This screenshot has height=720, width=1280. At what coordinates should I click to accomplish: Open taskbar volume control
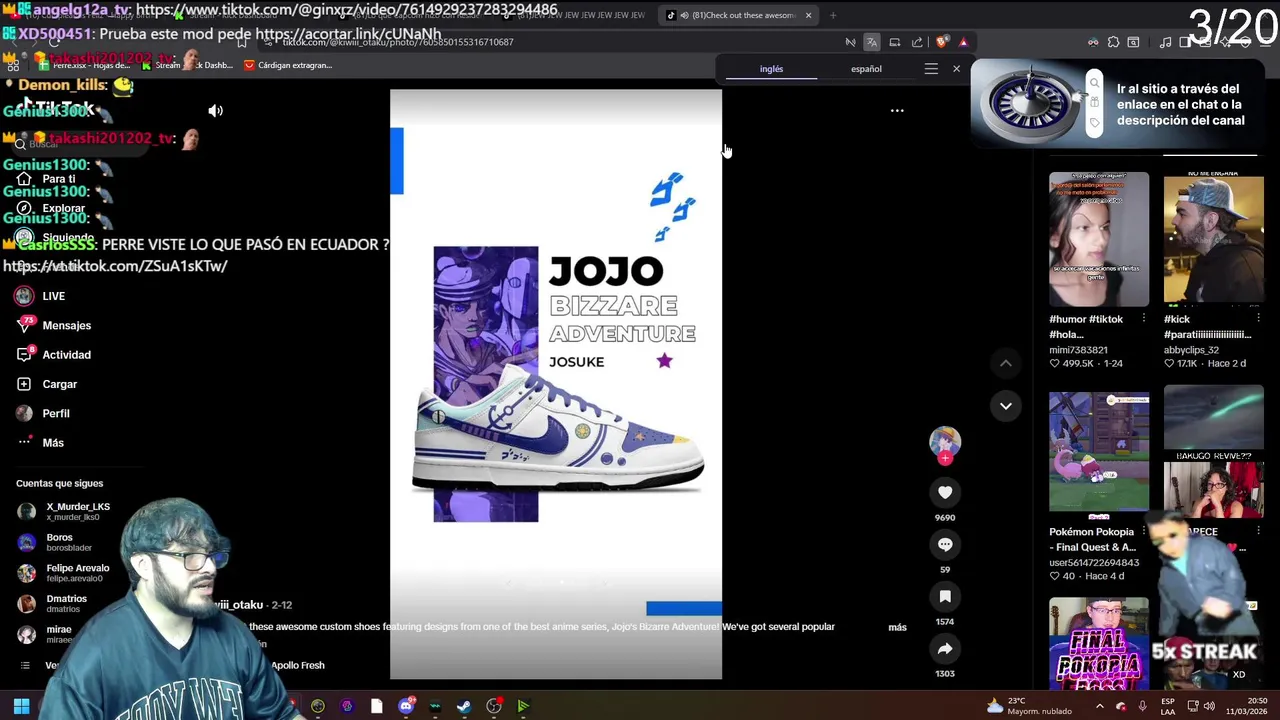[x=1209, y=706]
